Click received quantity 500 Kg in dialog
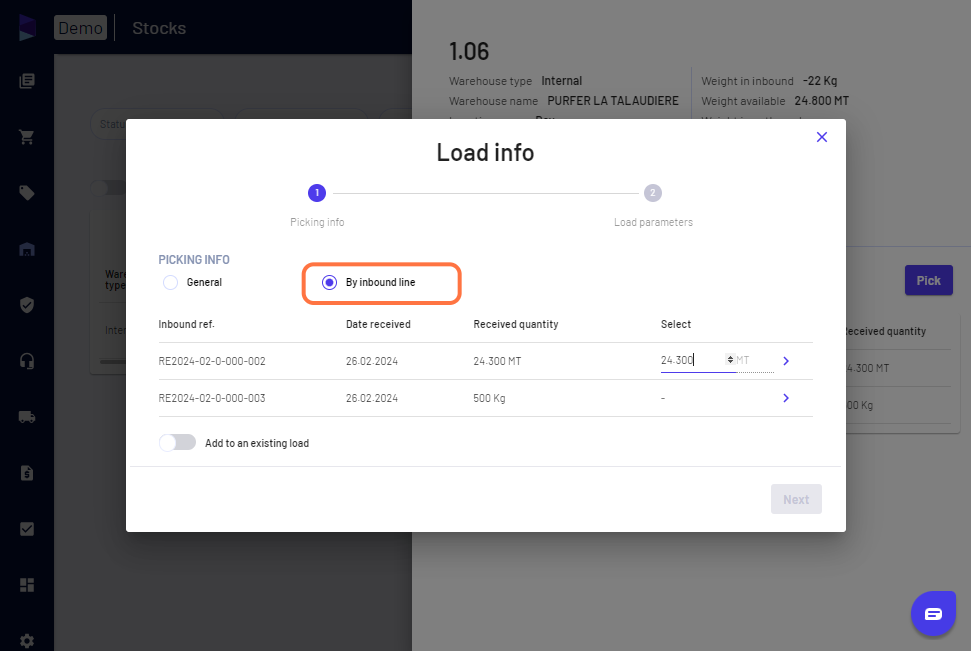The image size is (971, 651). (489, 398)
